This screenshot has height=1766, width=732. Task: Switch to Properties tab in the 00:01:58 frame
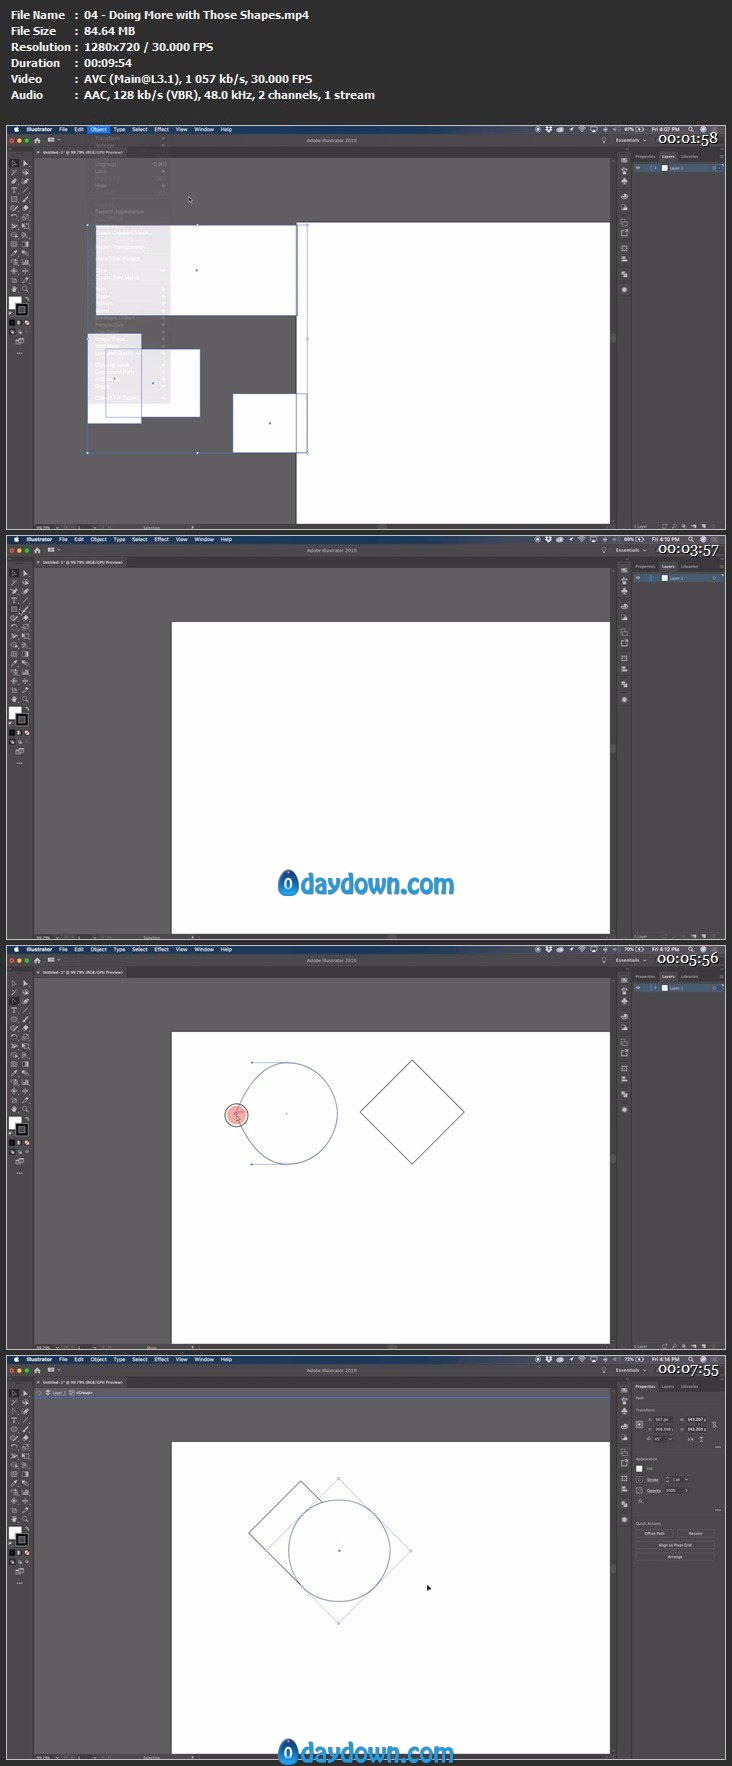point(645,156)
